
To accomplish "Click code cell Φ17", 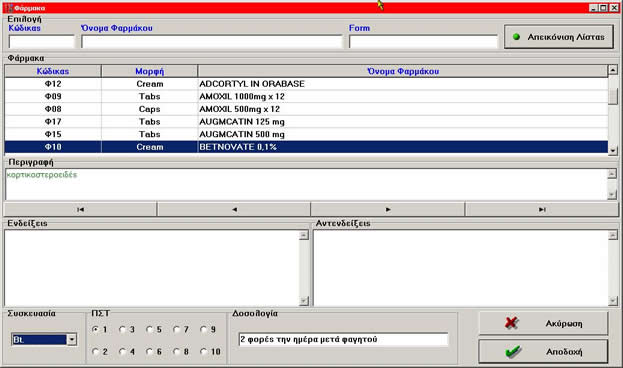I will point(53,122).
